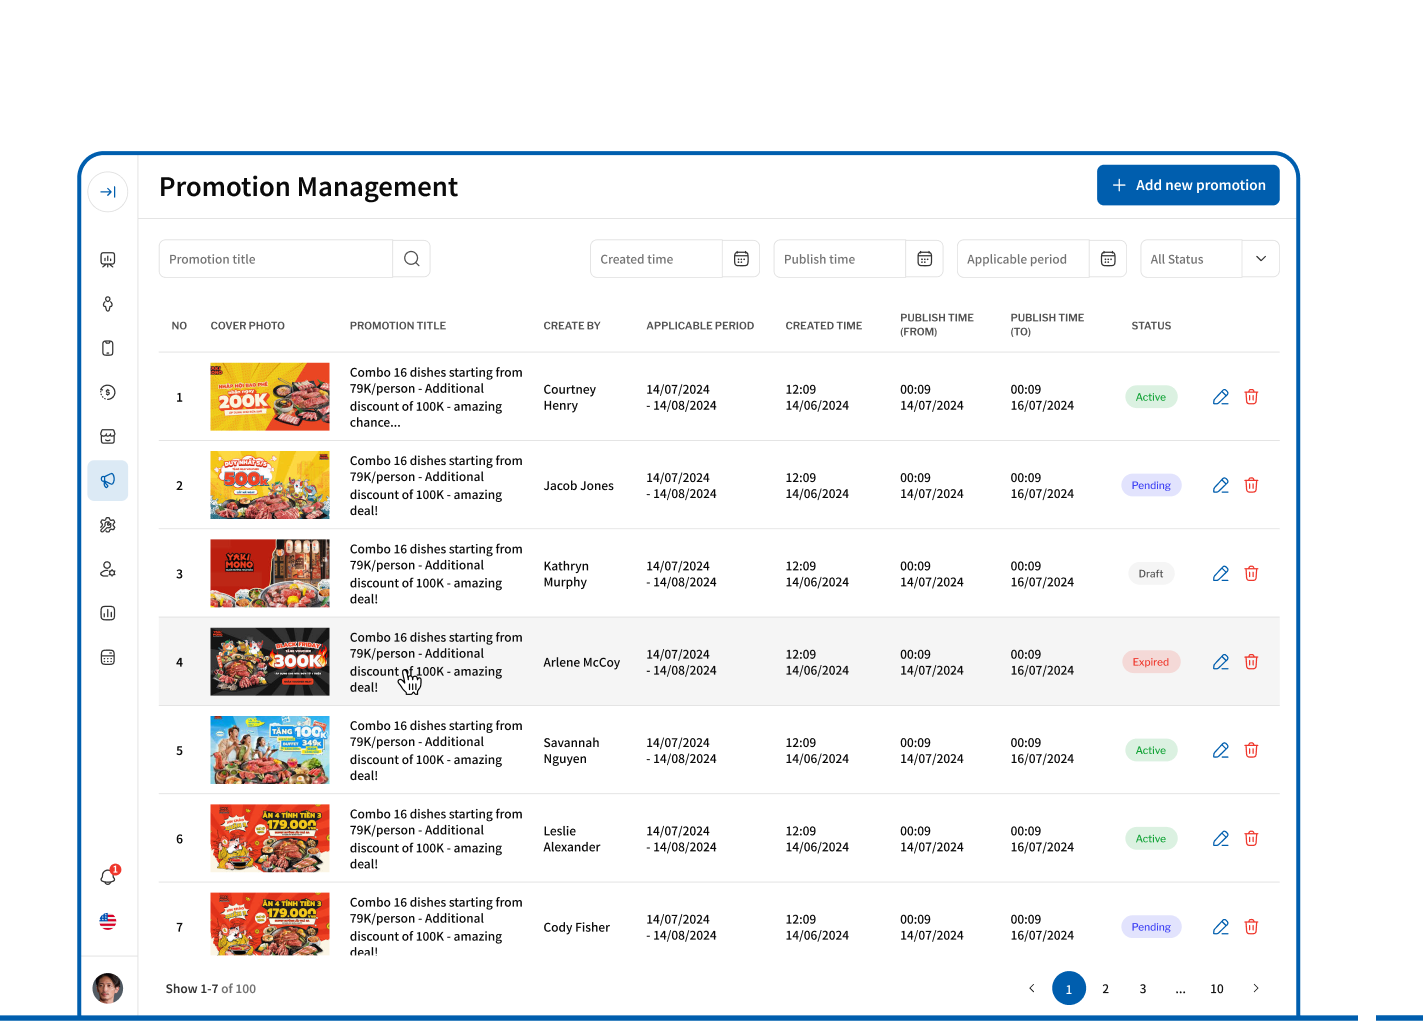Click the US flag language icon
Screen dimensions: 1423x1022
coord(108,921)
